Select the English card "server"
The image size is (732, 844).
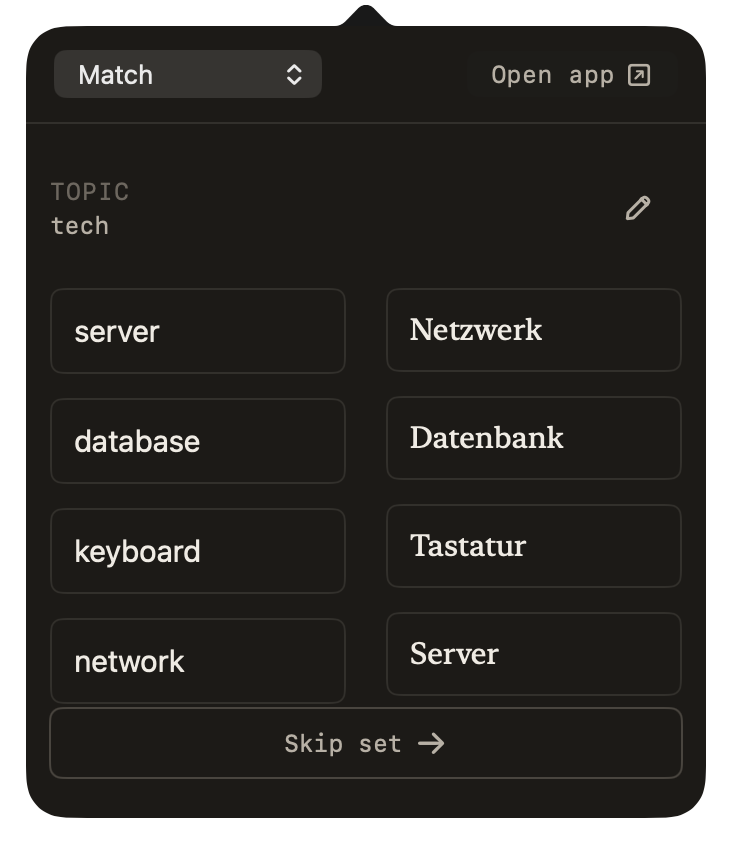tap(198, 331)
